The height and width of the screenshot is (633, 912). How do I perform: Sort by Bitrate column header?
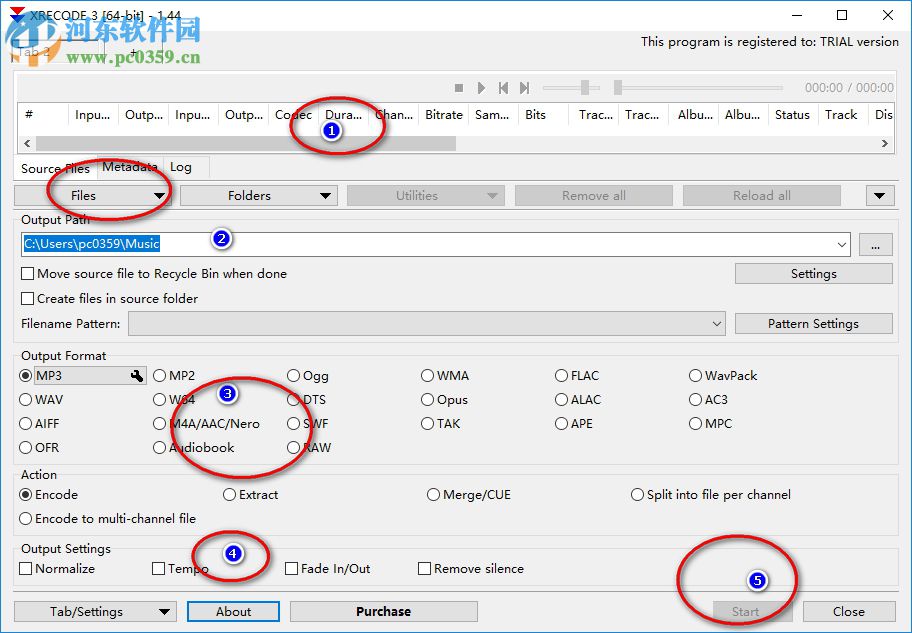coord(443,115)
